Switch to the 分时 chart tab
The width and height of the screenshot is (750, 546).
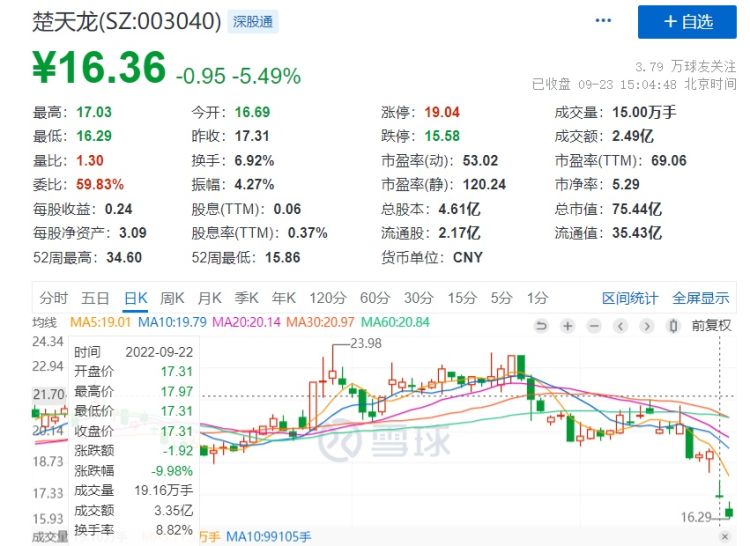tap(54, 298)
